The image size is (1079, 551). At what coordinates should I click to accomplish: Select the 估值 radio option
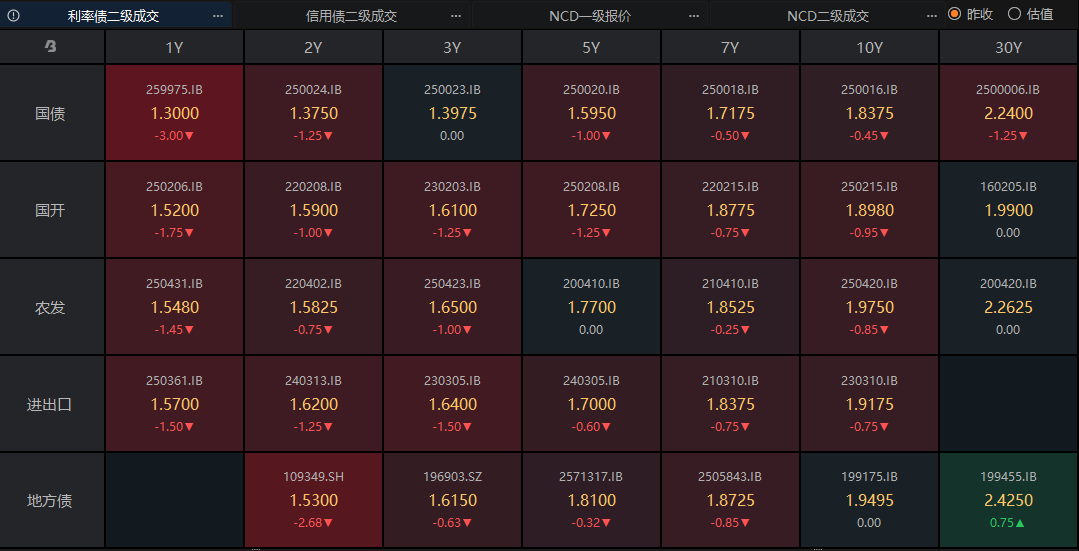(x=1014, y=14)
